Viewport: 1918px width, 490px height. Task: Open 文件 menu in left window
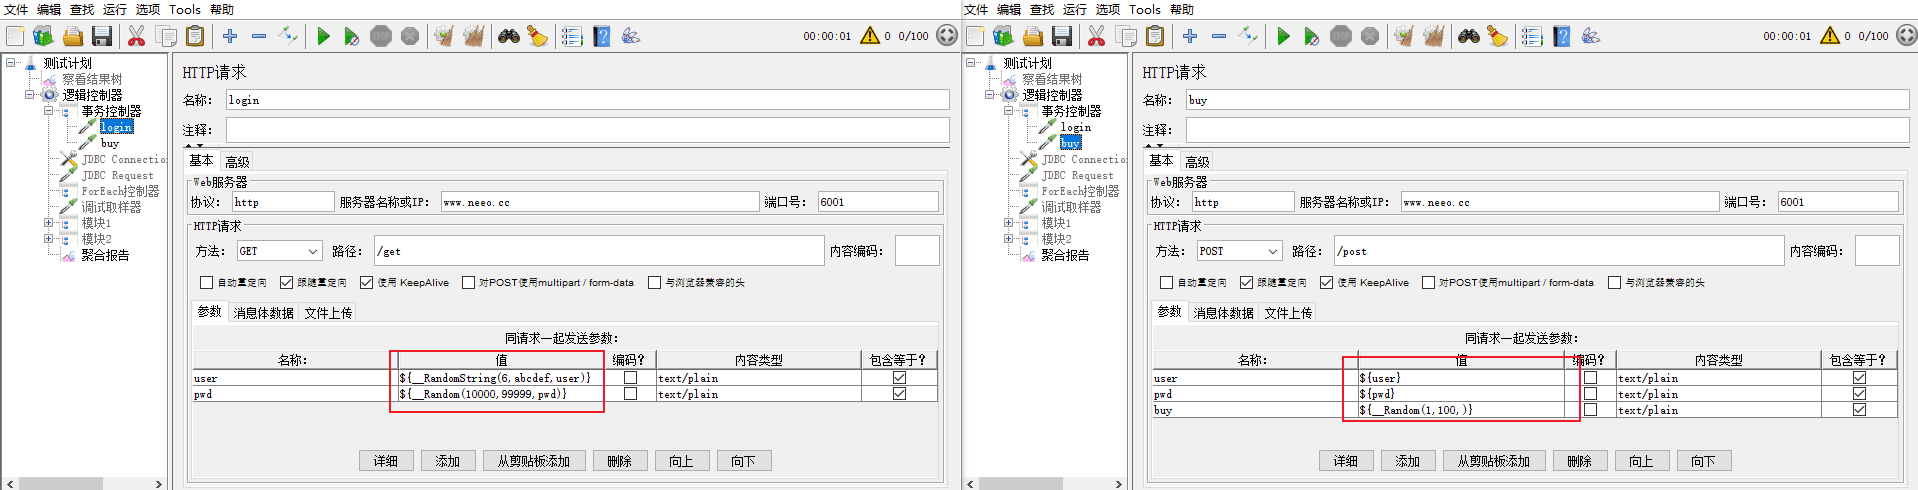(16, 9)
